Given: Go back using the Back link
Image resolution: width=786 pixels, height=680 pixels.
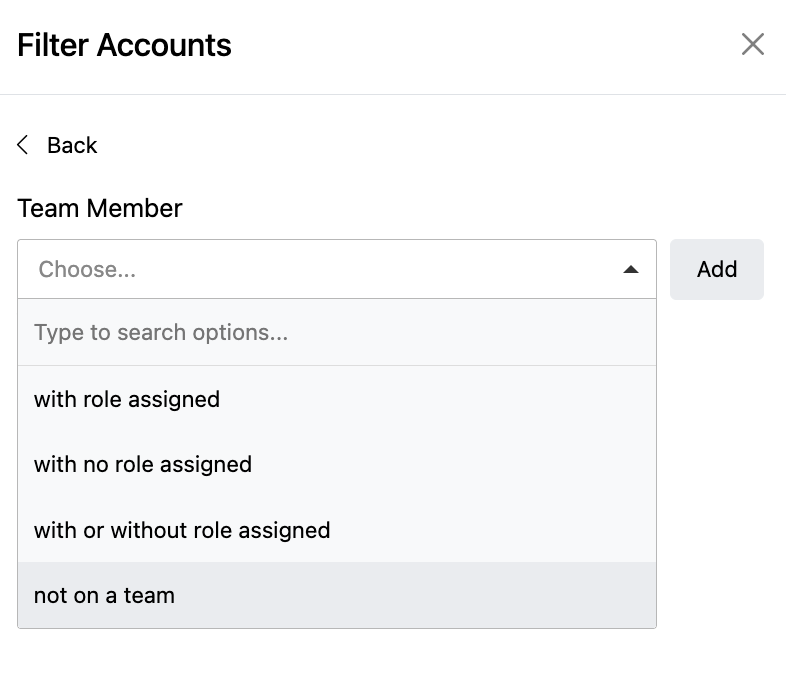Looking at the screenshot, I should point(71,145).
